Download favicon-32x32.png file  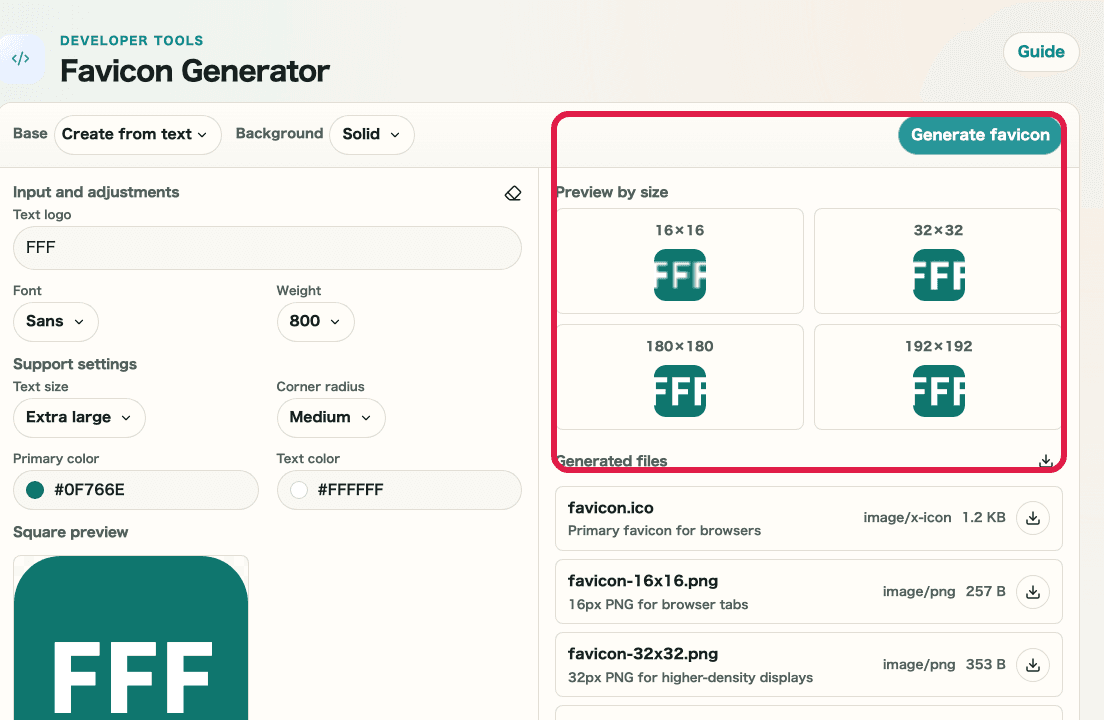coord(1033,665)
